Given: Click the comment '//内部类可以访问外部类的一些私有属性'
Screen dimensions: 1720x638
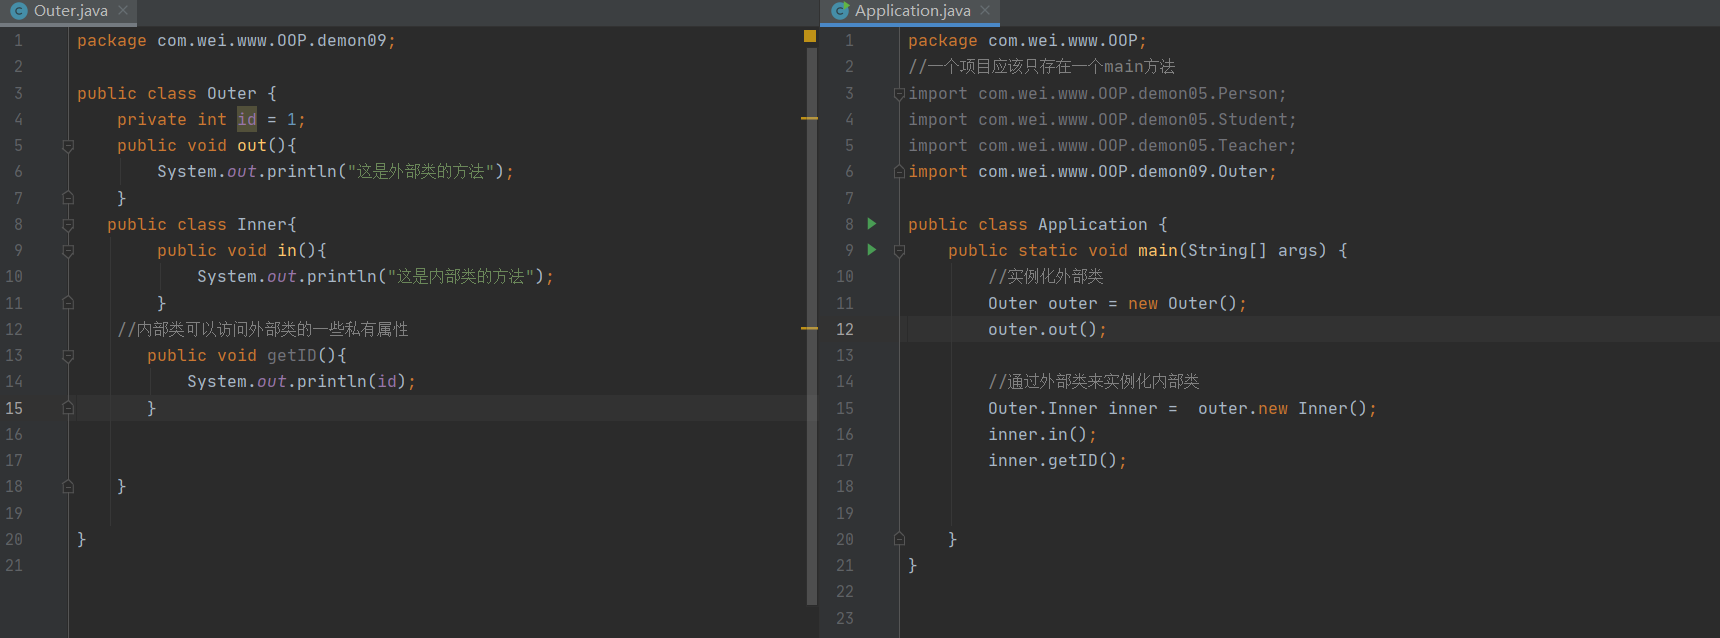Looking at the screenshot, I should tap(263, 329).
